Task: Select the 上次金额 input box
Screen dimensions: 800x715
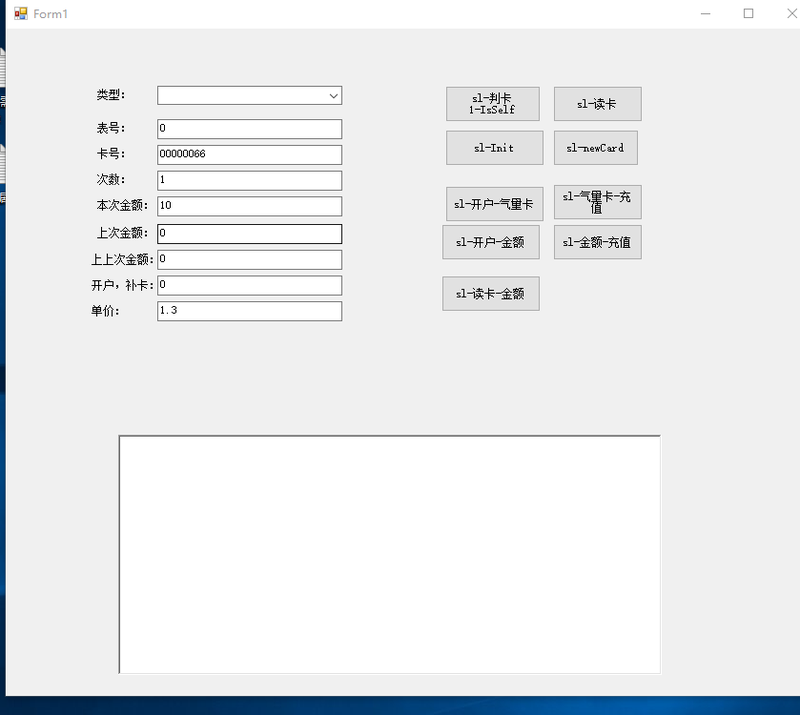Action: point(249,234)
